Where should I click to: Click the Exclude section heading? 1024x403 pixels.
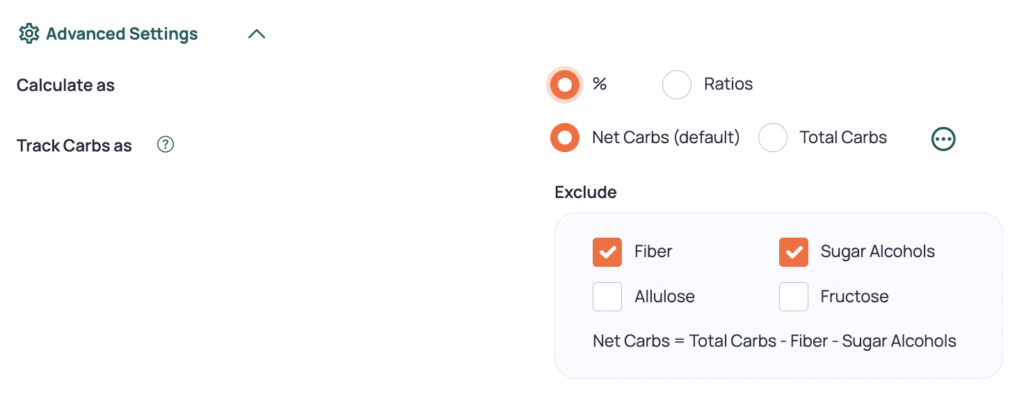585,192
